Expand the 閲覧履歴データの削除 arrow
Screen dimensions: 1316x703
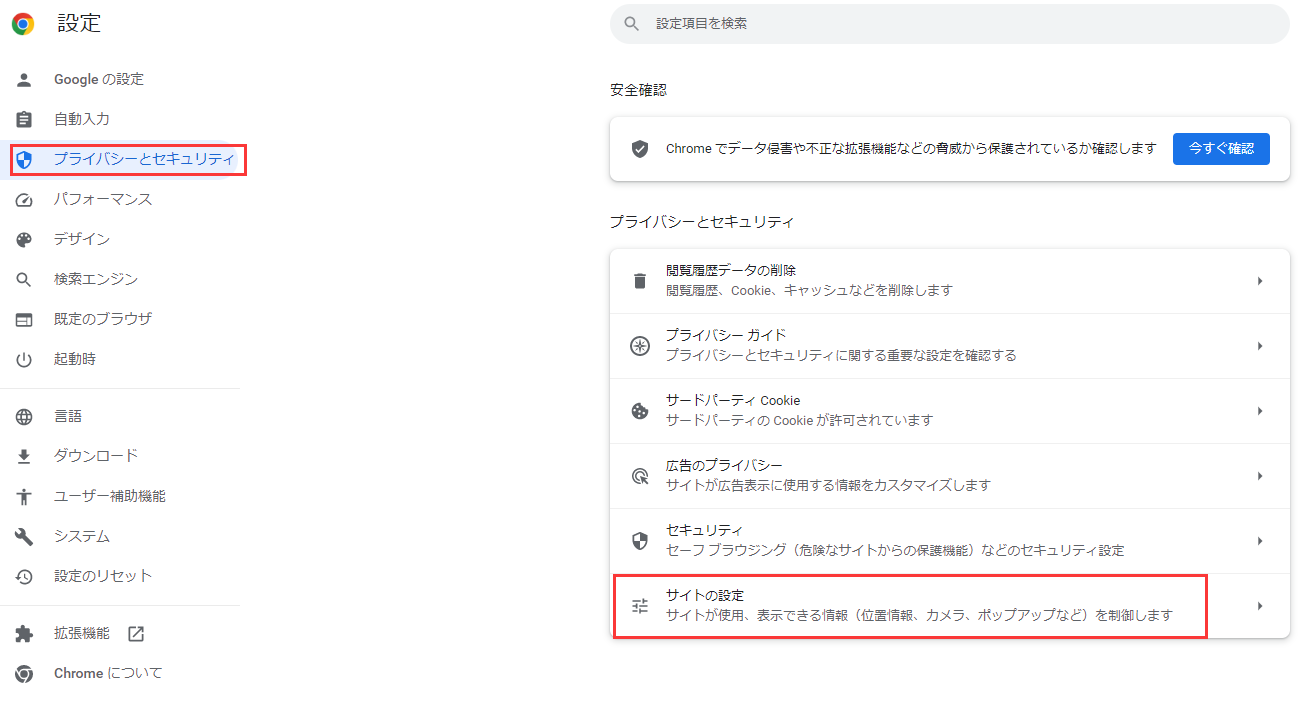click(x=1260, y=280)
